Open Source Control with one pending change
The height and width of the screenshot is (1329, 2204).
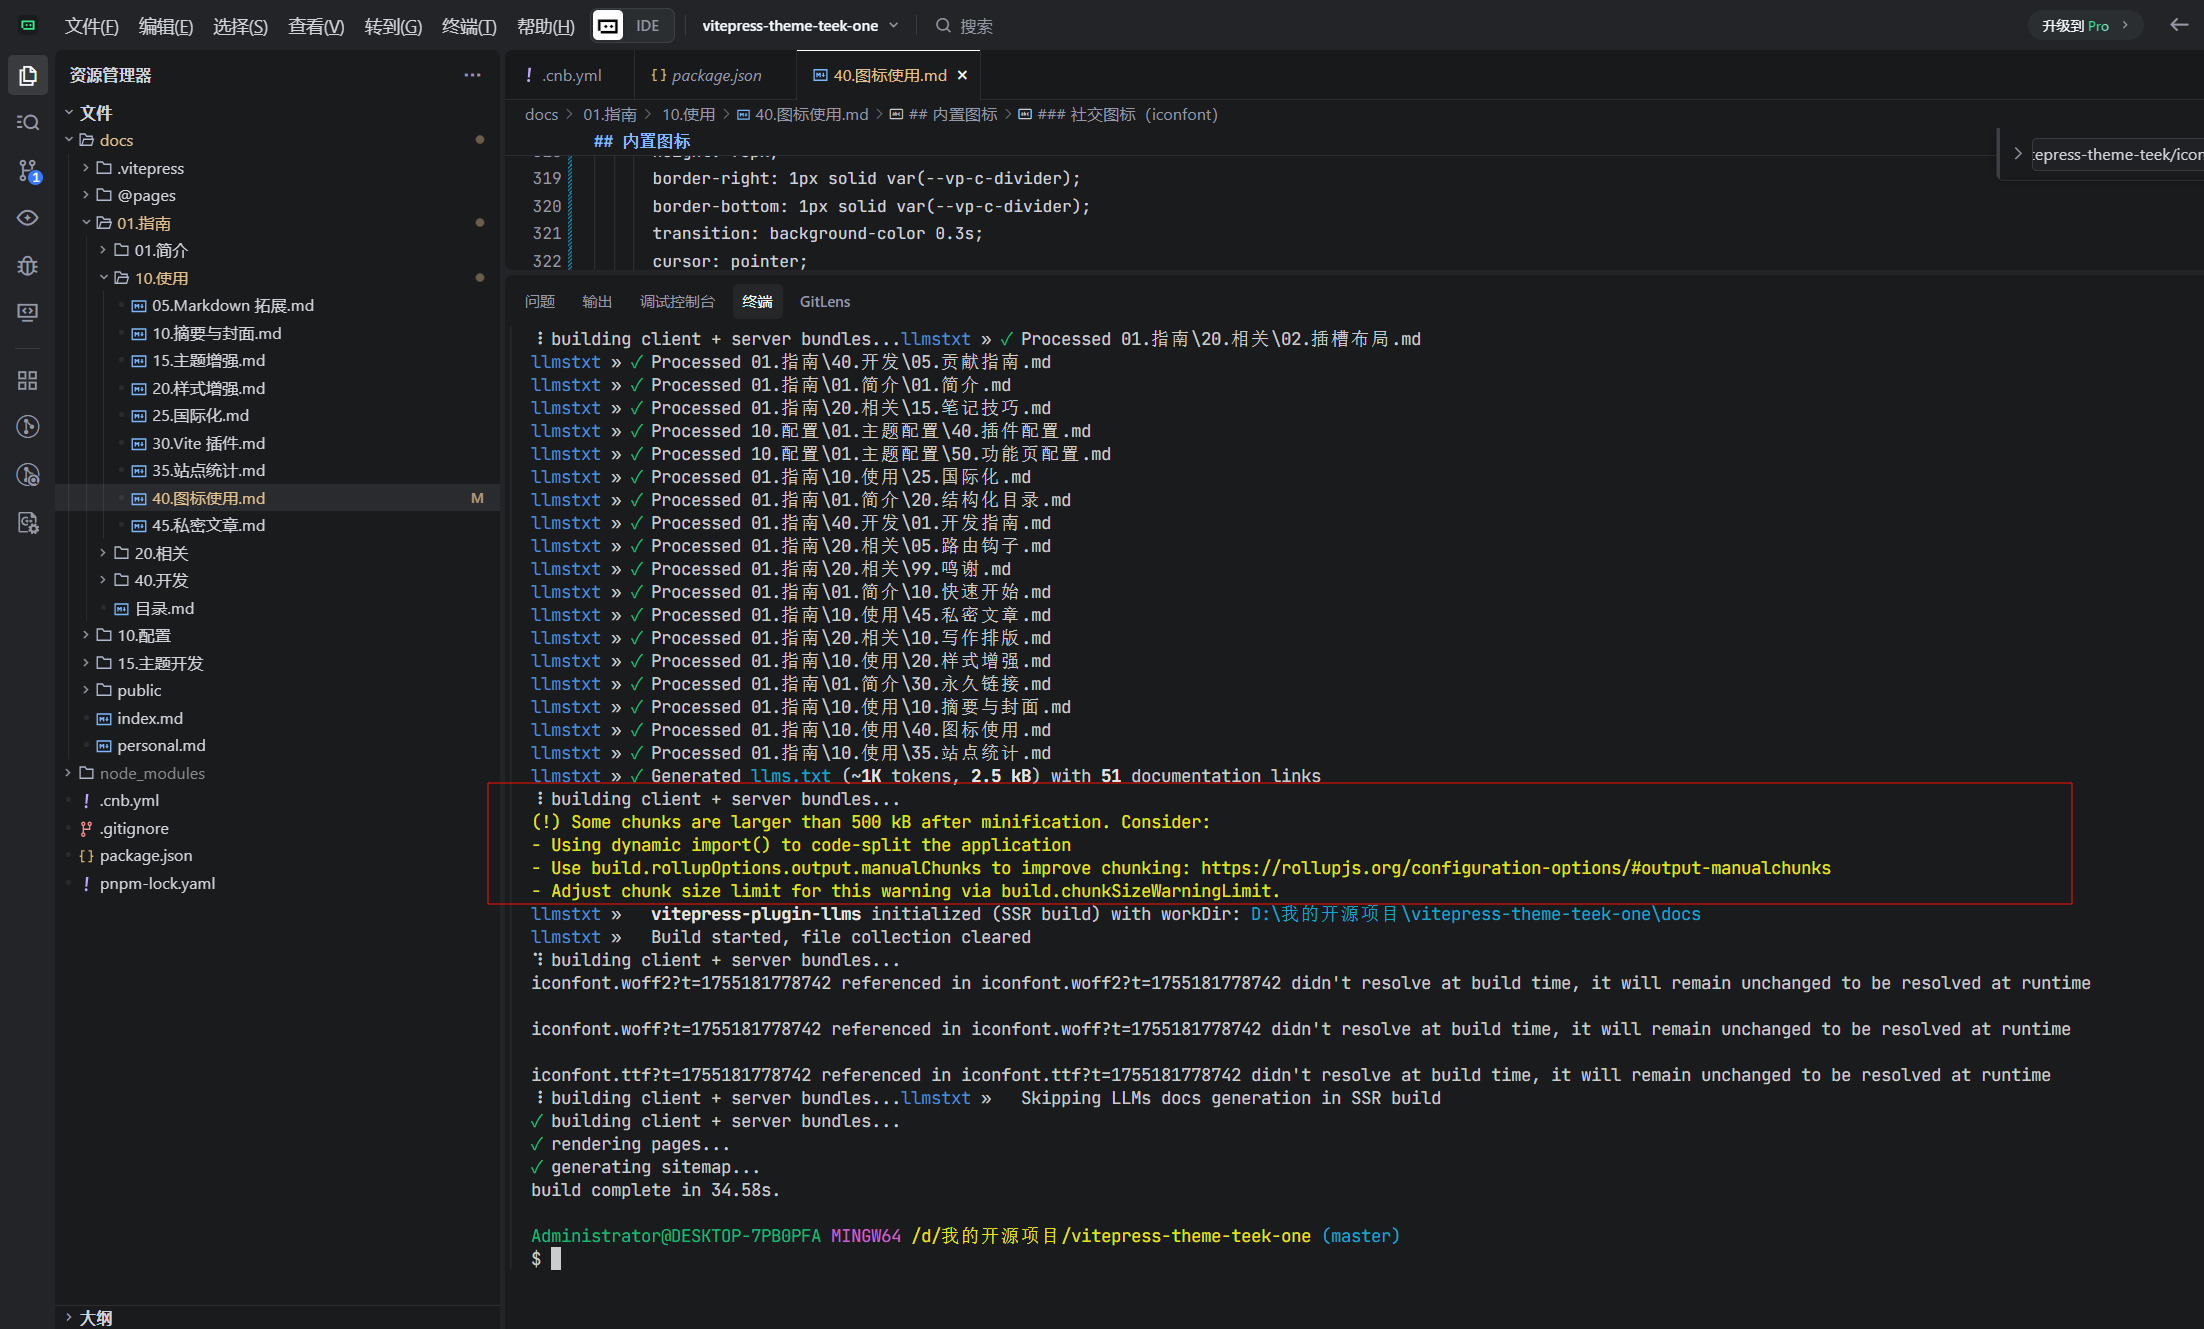(x=28, y=171)
